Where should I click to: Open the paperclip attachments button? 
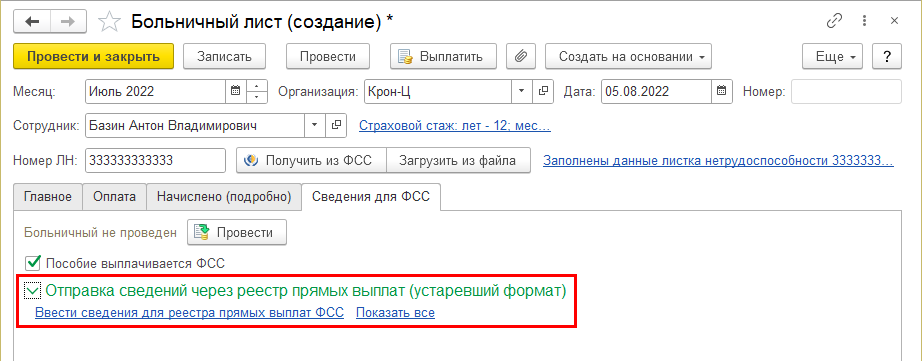point(521,57)
